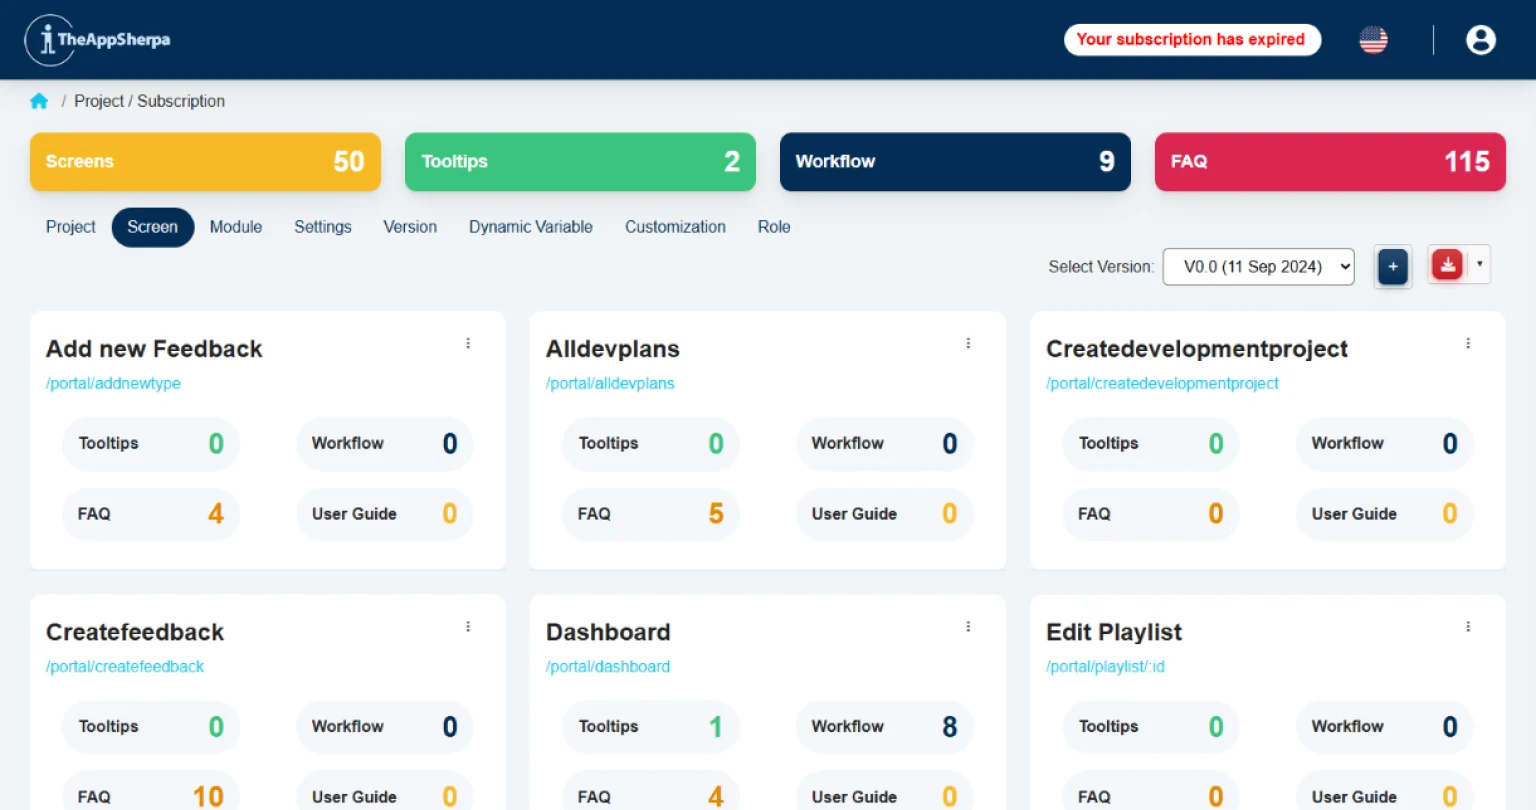This screenshot has height=810, width=1536.
Task: Go to home via breadcrumb house icon
Action: pyautogui.click(x=39, y=101)
